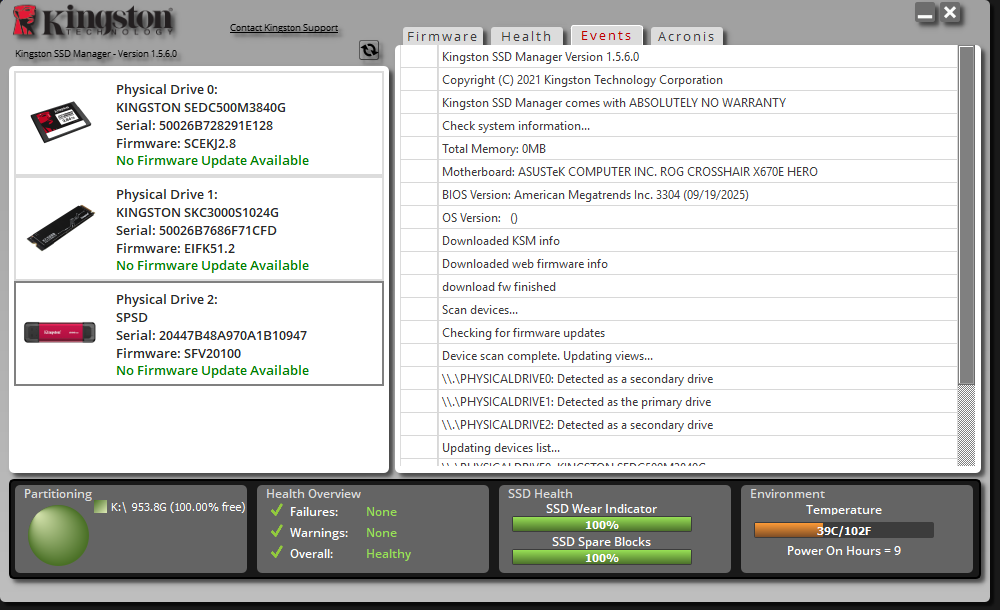Select the 'Downloaded KSM info' event row
This screenshot has width=1000, height=610.
click(679, 241)
